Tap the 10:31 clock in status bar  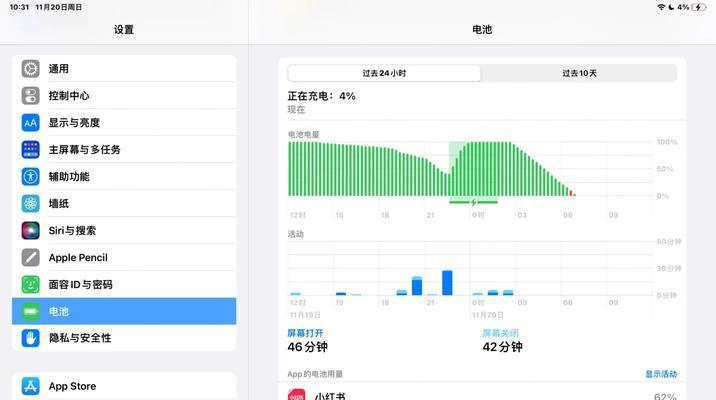(19, 7)
